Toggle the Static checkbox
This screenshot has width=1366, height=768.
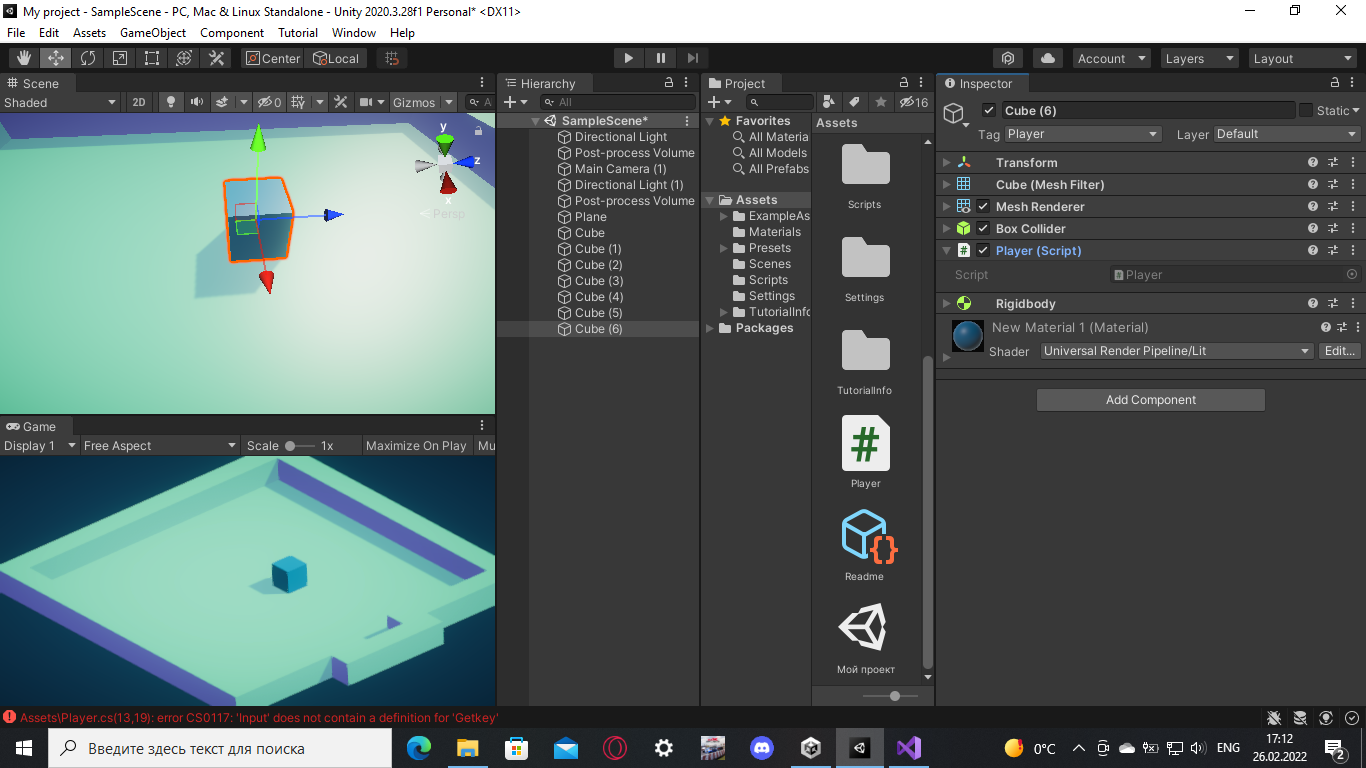click(1306, 110)
